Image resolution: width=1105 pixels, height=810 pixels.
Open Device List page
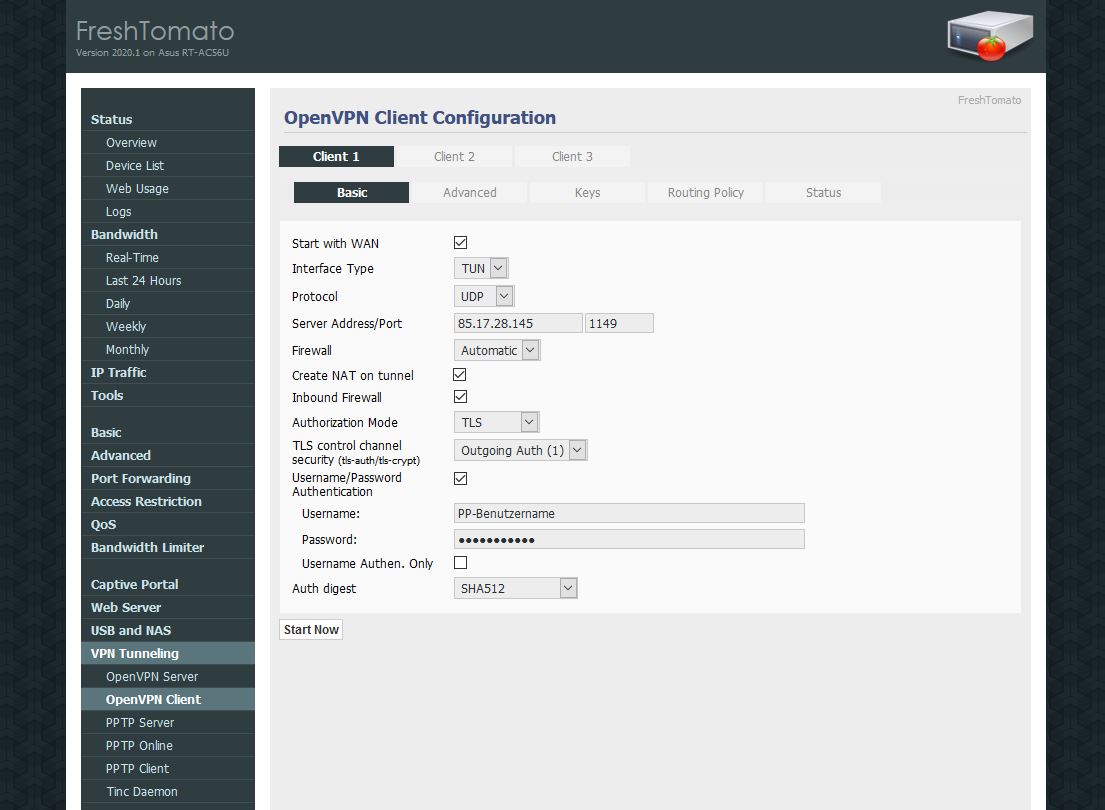[168, 166]
